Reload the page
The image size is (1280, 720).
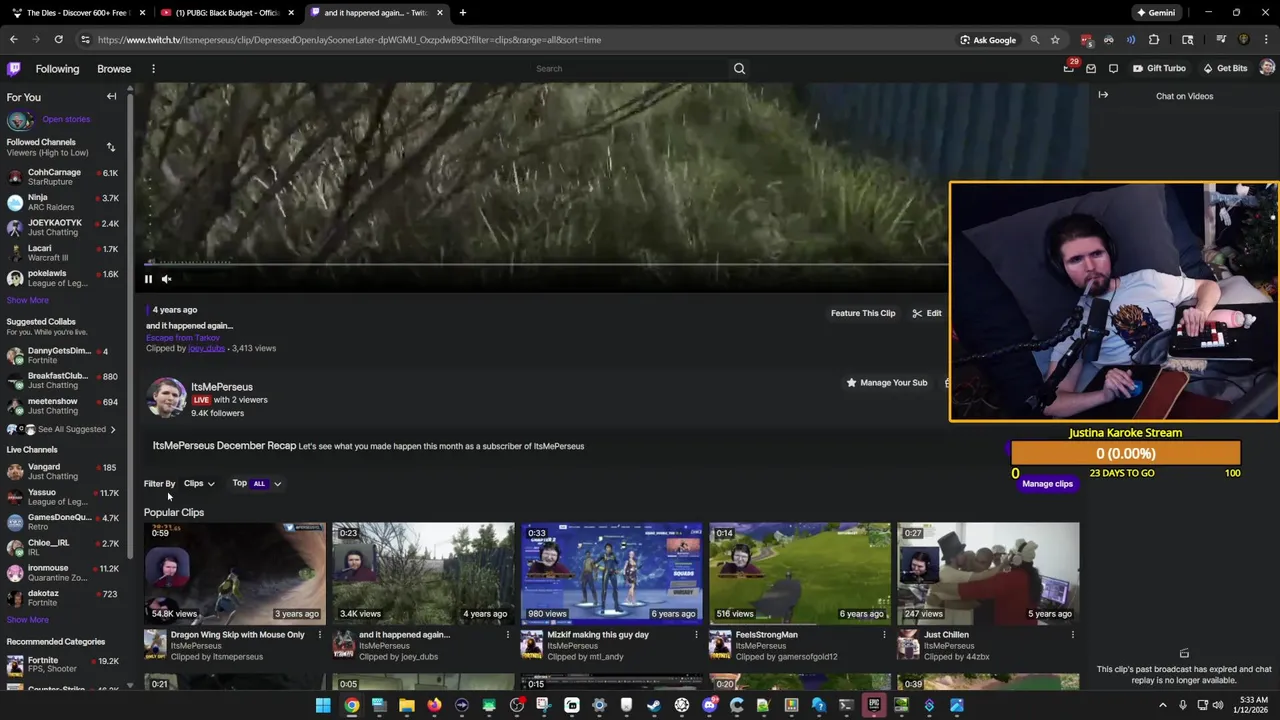coord(59,40)
